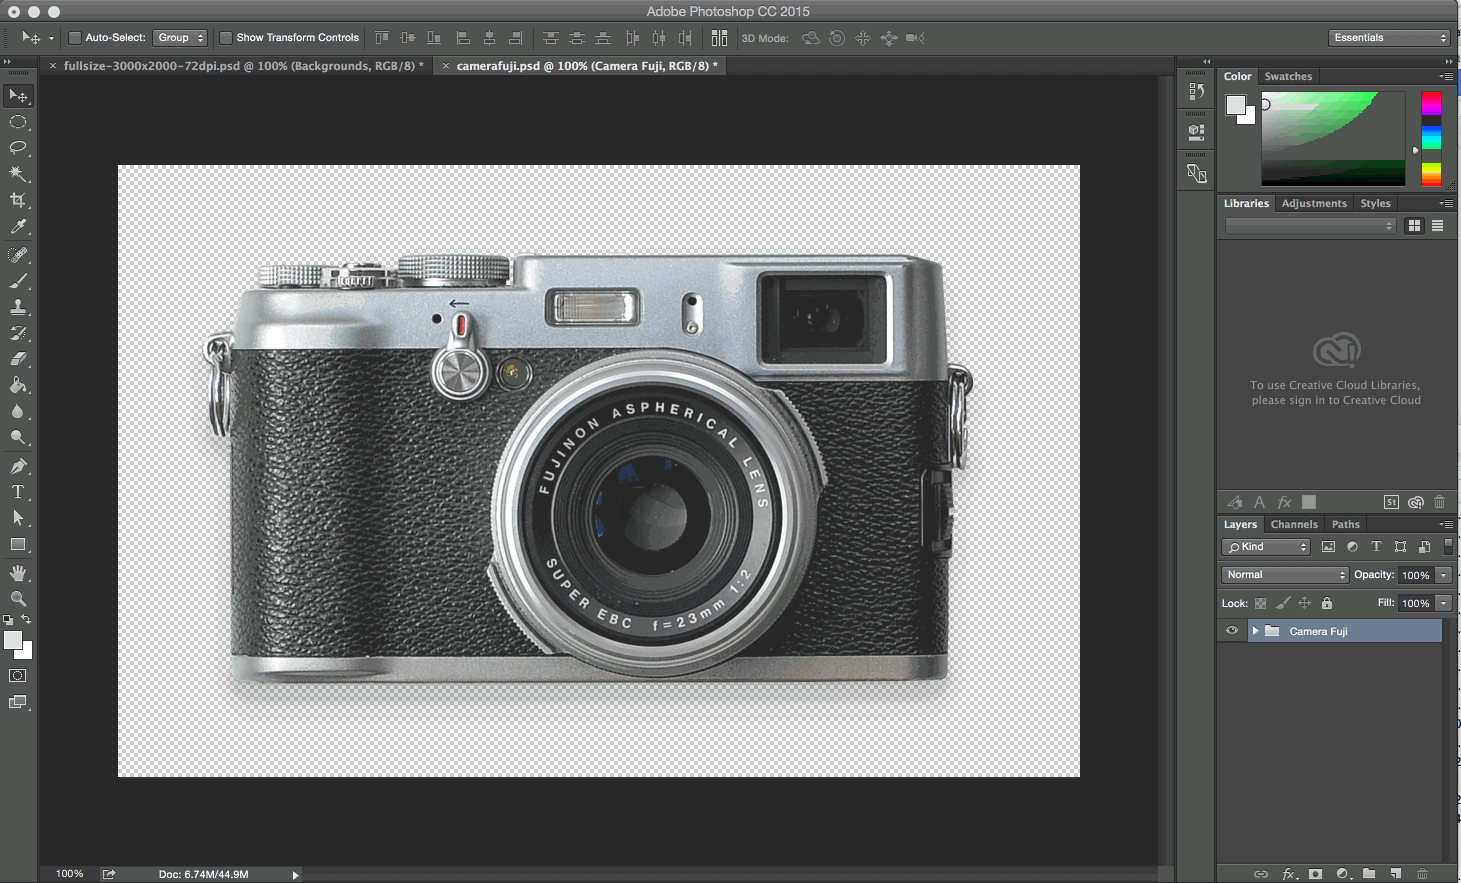Switch to fullsize-3000x2000-72dpi.psd document tab

(x=244, y=66)
